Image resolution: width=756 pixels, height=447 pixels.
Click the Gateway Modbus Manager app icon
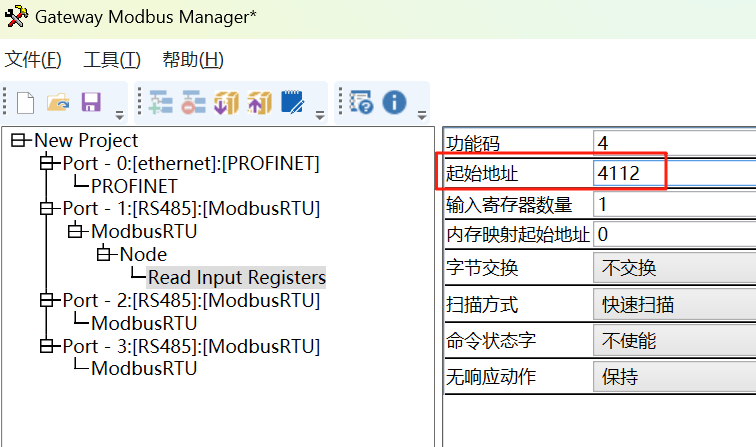[x=15, y=16]
